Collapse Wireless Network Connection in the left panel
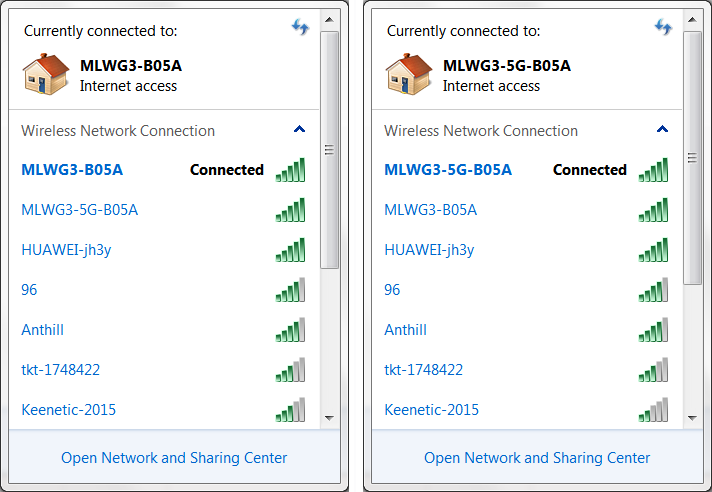The image size is (712, 492). click(x=299, y=130)
